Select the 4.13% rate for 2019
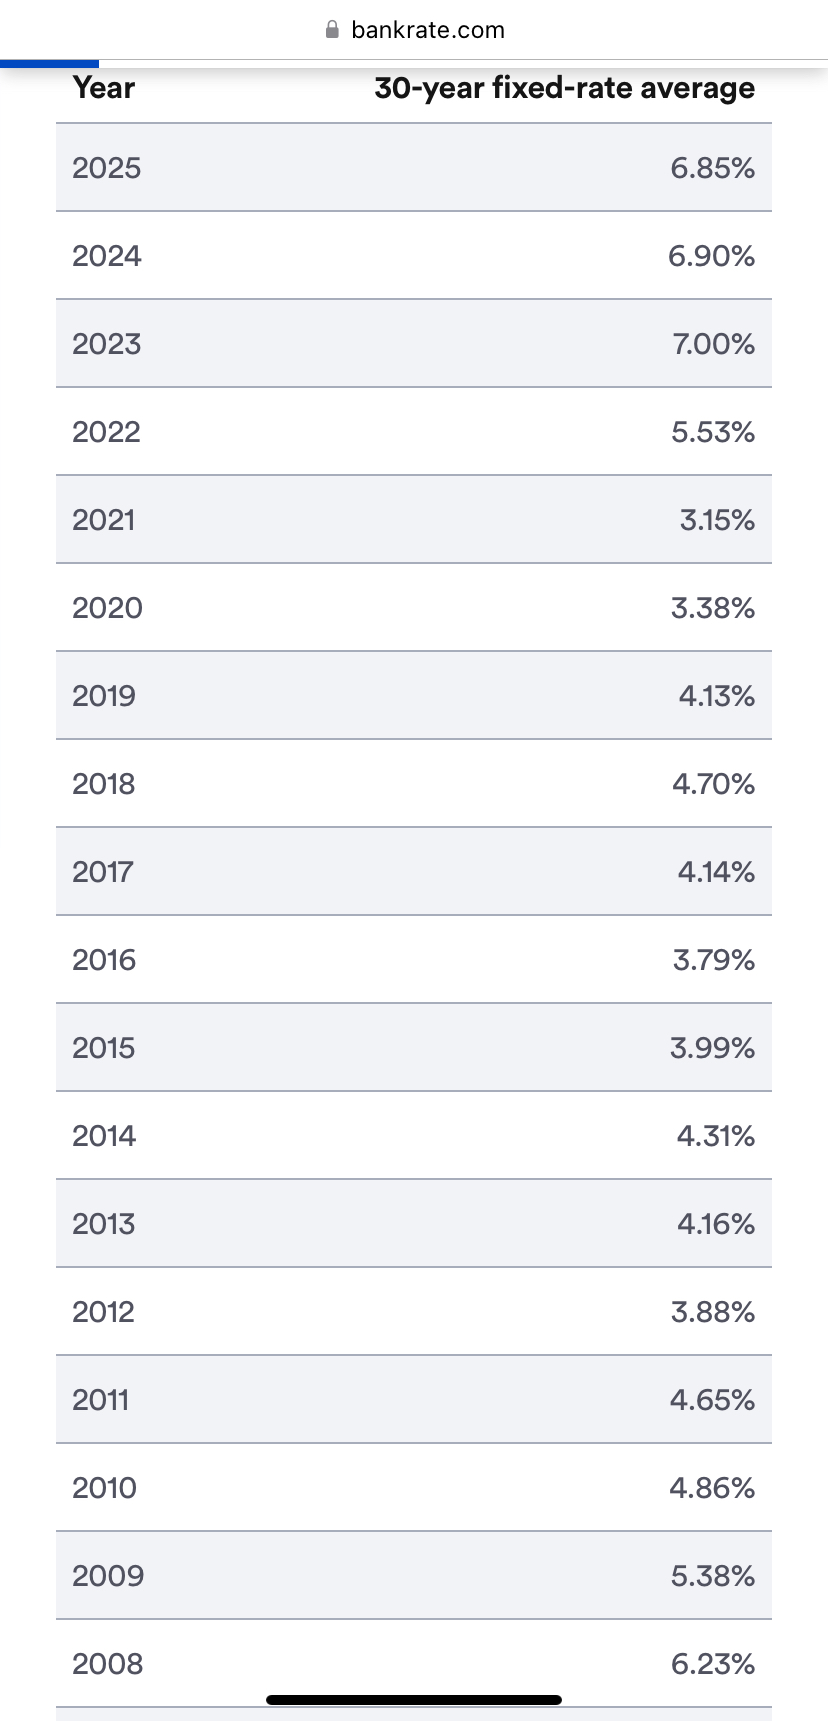The width and height of the screenshot is (828, 1721). coord(717,696)
